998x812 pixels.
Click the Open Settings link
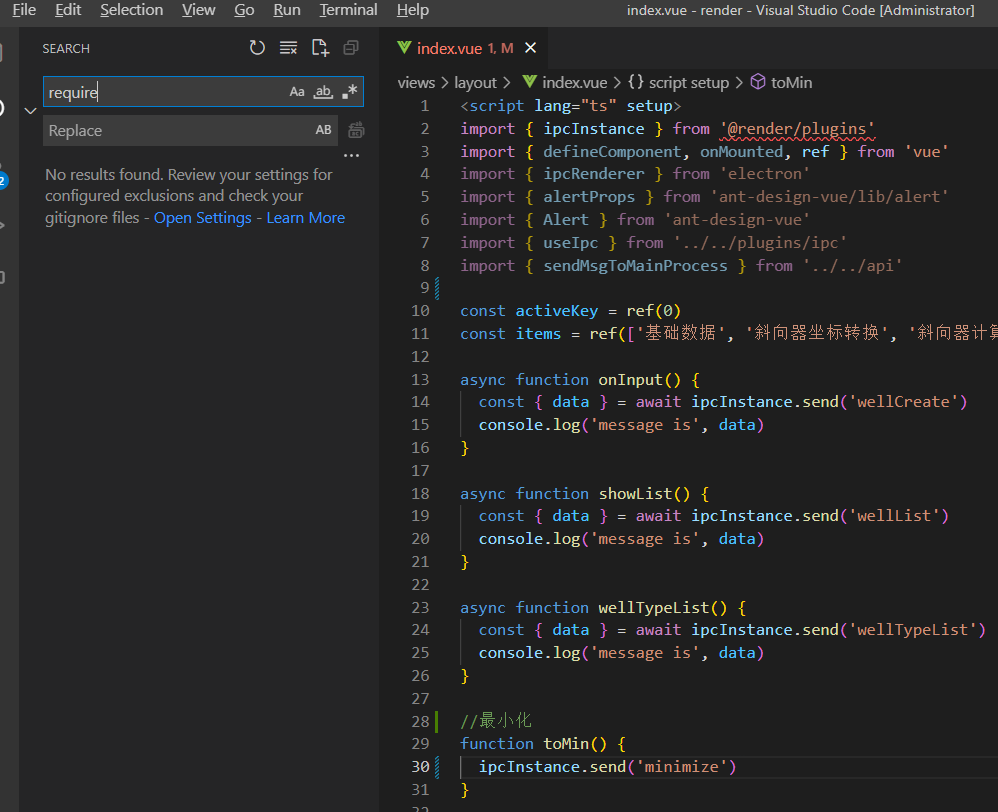(202, 217)
